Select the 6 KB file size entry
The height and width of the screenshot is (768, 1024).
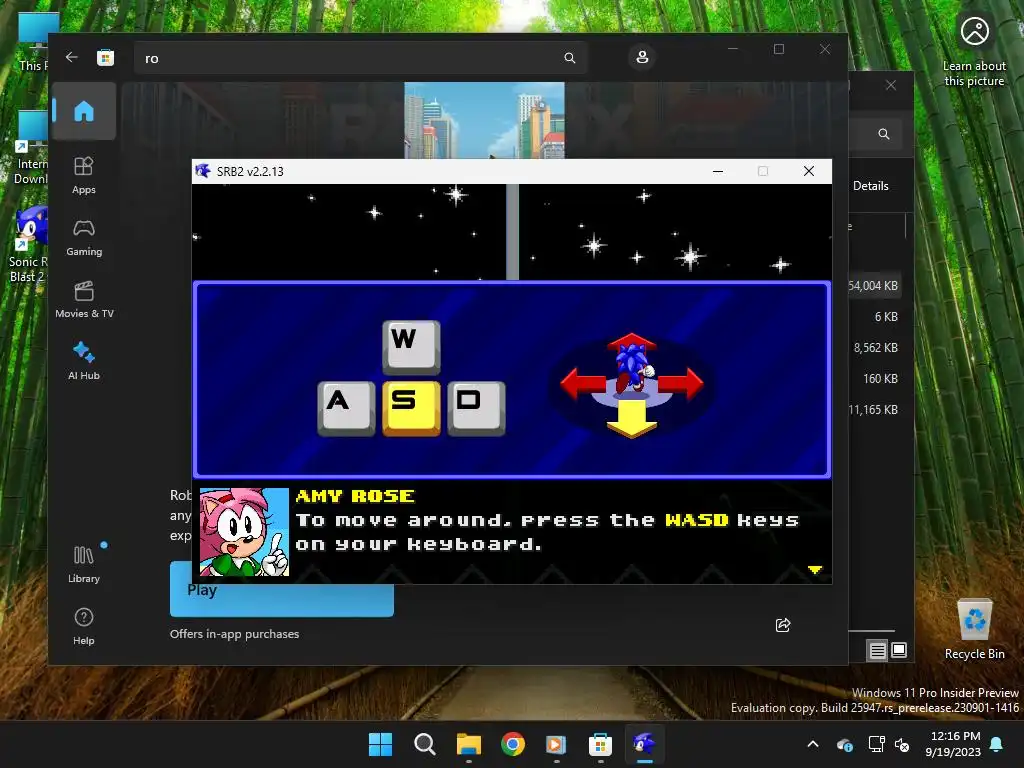tap(886, 317)
